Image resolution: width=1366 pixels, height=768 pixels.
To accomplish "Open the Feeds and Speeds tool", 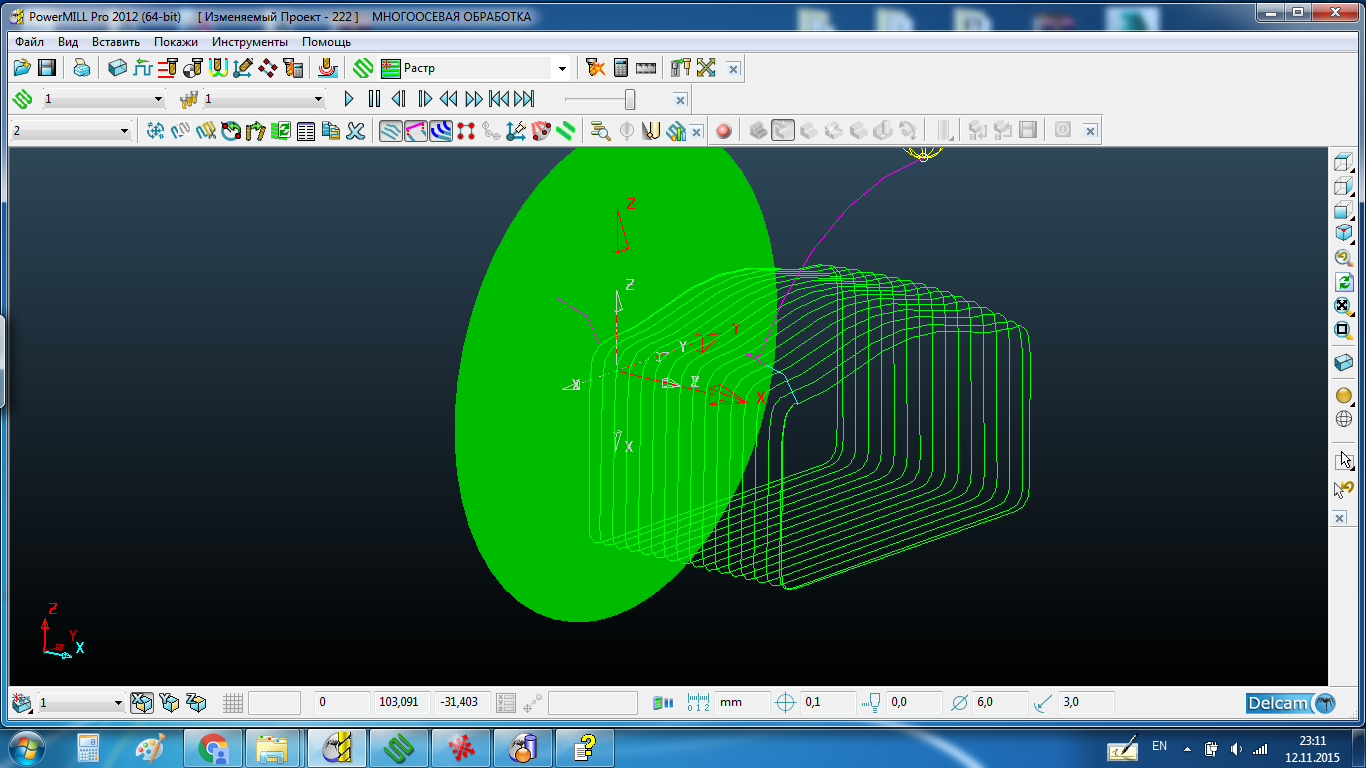I will click(142, 68).
